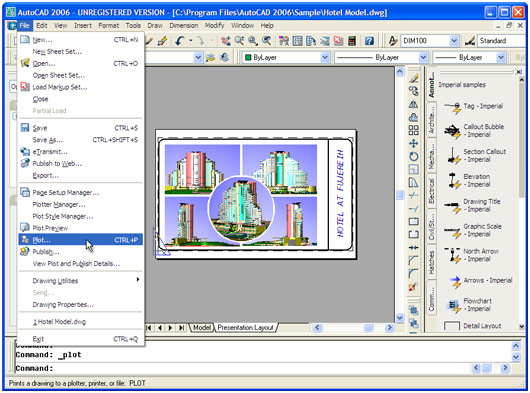The image size is (530, 393).
Task: Click the recent file 1 Hotel Model.dwg
Action: point(80,322)
